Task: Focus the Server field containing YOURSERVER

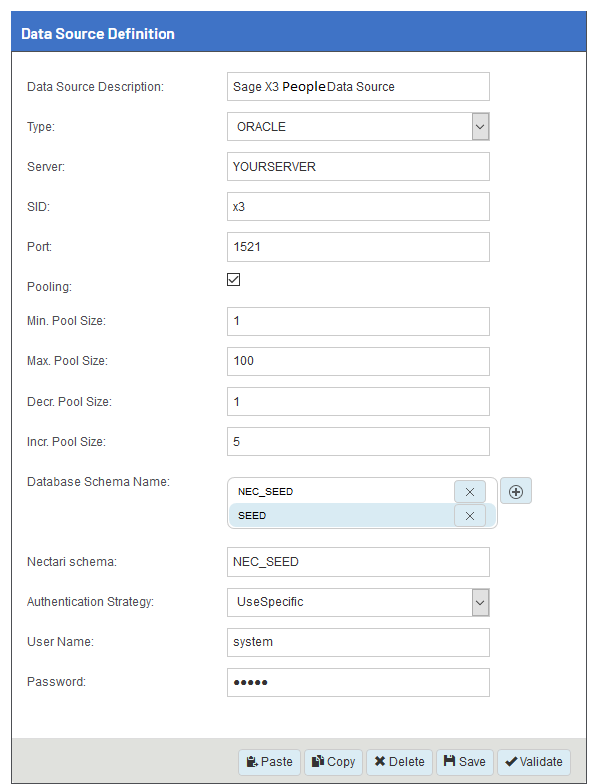Action: click(x=358, y=166)
